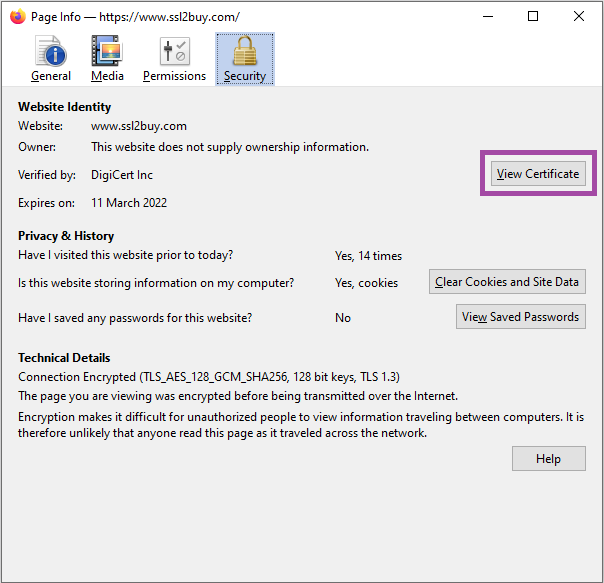Click the ownership information text

(x=230, y=147)
